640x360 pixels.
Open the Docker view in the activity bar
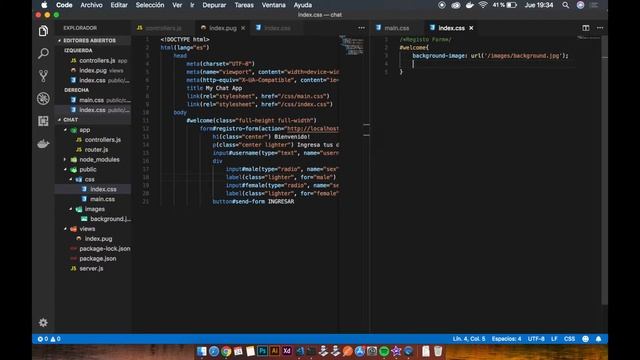pyautogui.click(x=43, y=143)
